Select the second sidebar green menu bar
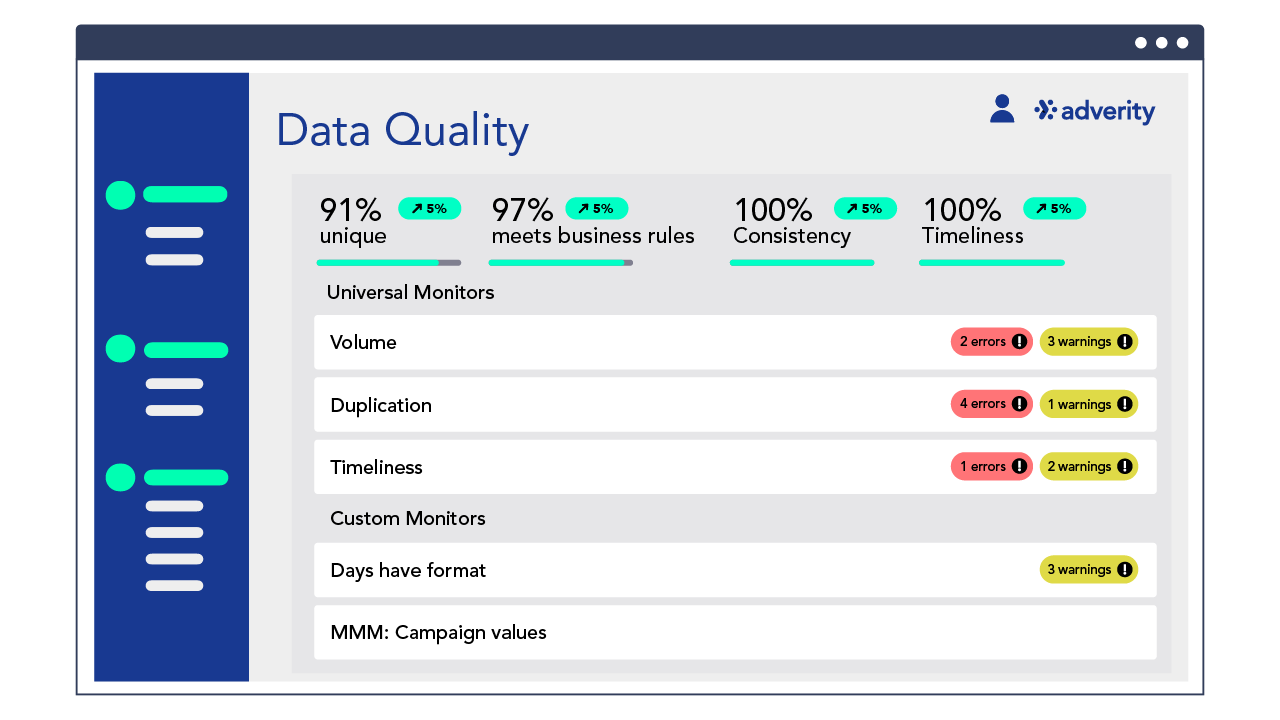This screenshot has width=1280, height=720. click(186, 350)
